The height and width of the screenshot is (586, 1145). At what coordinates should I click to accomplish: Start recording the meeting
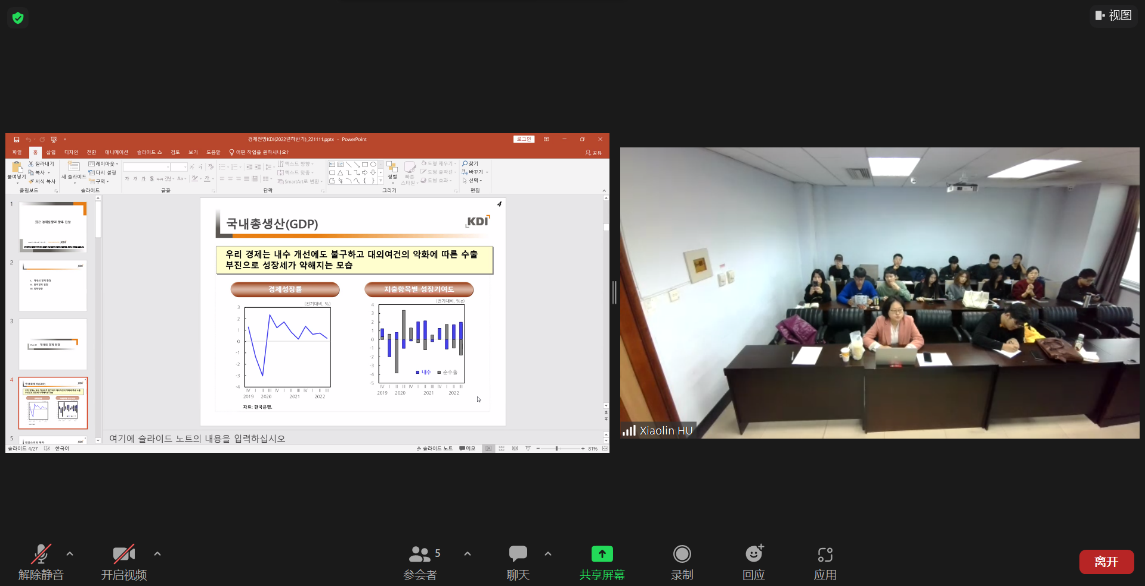click(x=682, y=555)
